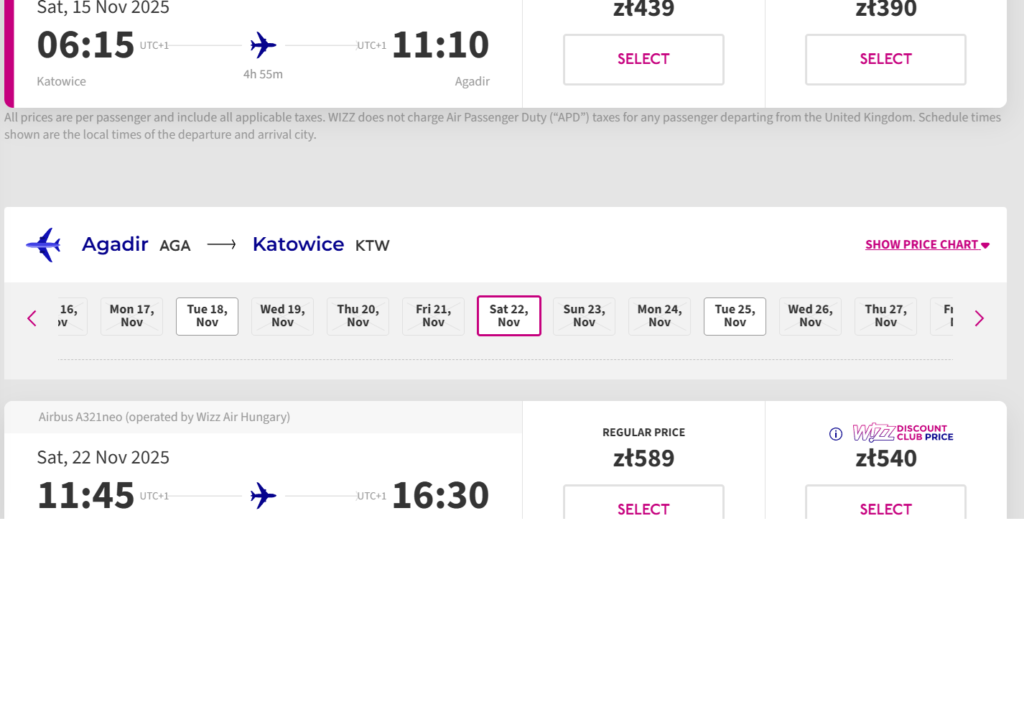This screenshot has width=1024, height=715.
Task: Click the WIZZ Discount Club logo
Action: pos(902,433)
